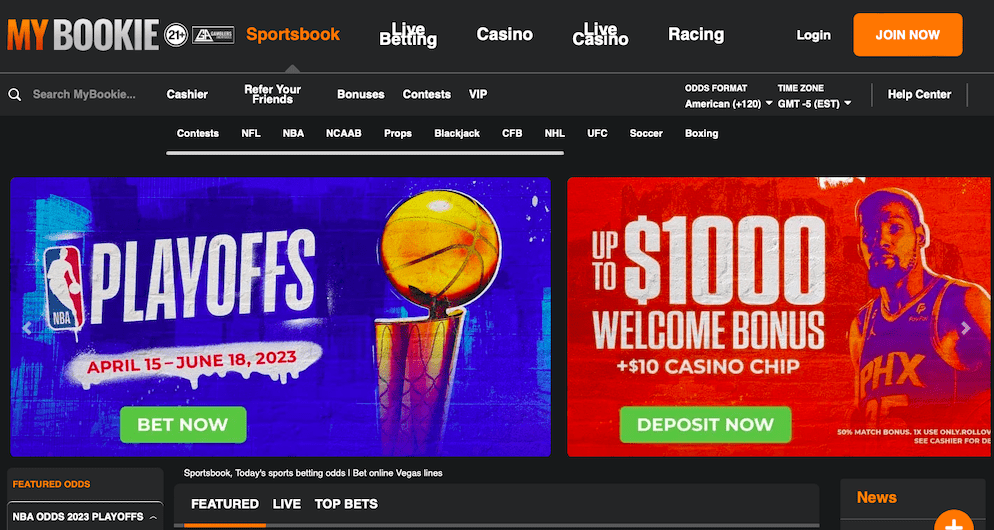Show previous banner with left arrow
Image resolution: width=994 pixels, height=530 pixels.
click(x=27, y=328)
